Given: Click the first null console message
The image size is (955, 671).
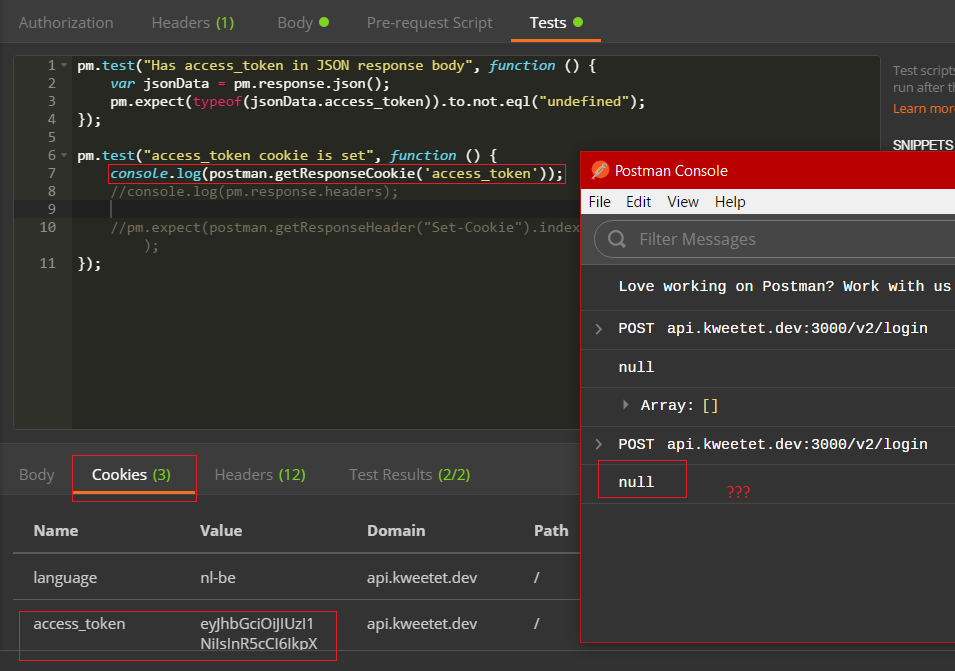Looking at the screenshot, I should point(636,367).
